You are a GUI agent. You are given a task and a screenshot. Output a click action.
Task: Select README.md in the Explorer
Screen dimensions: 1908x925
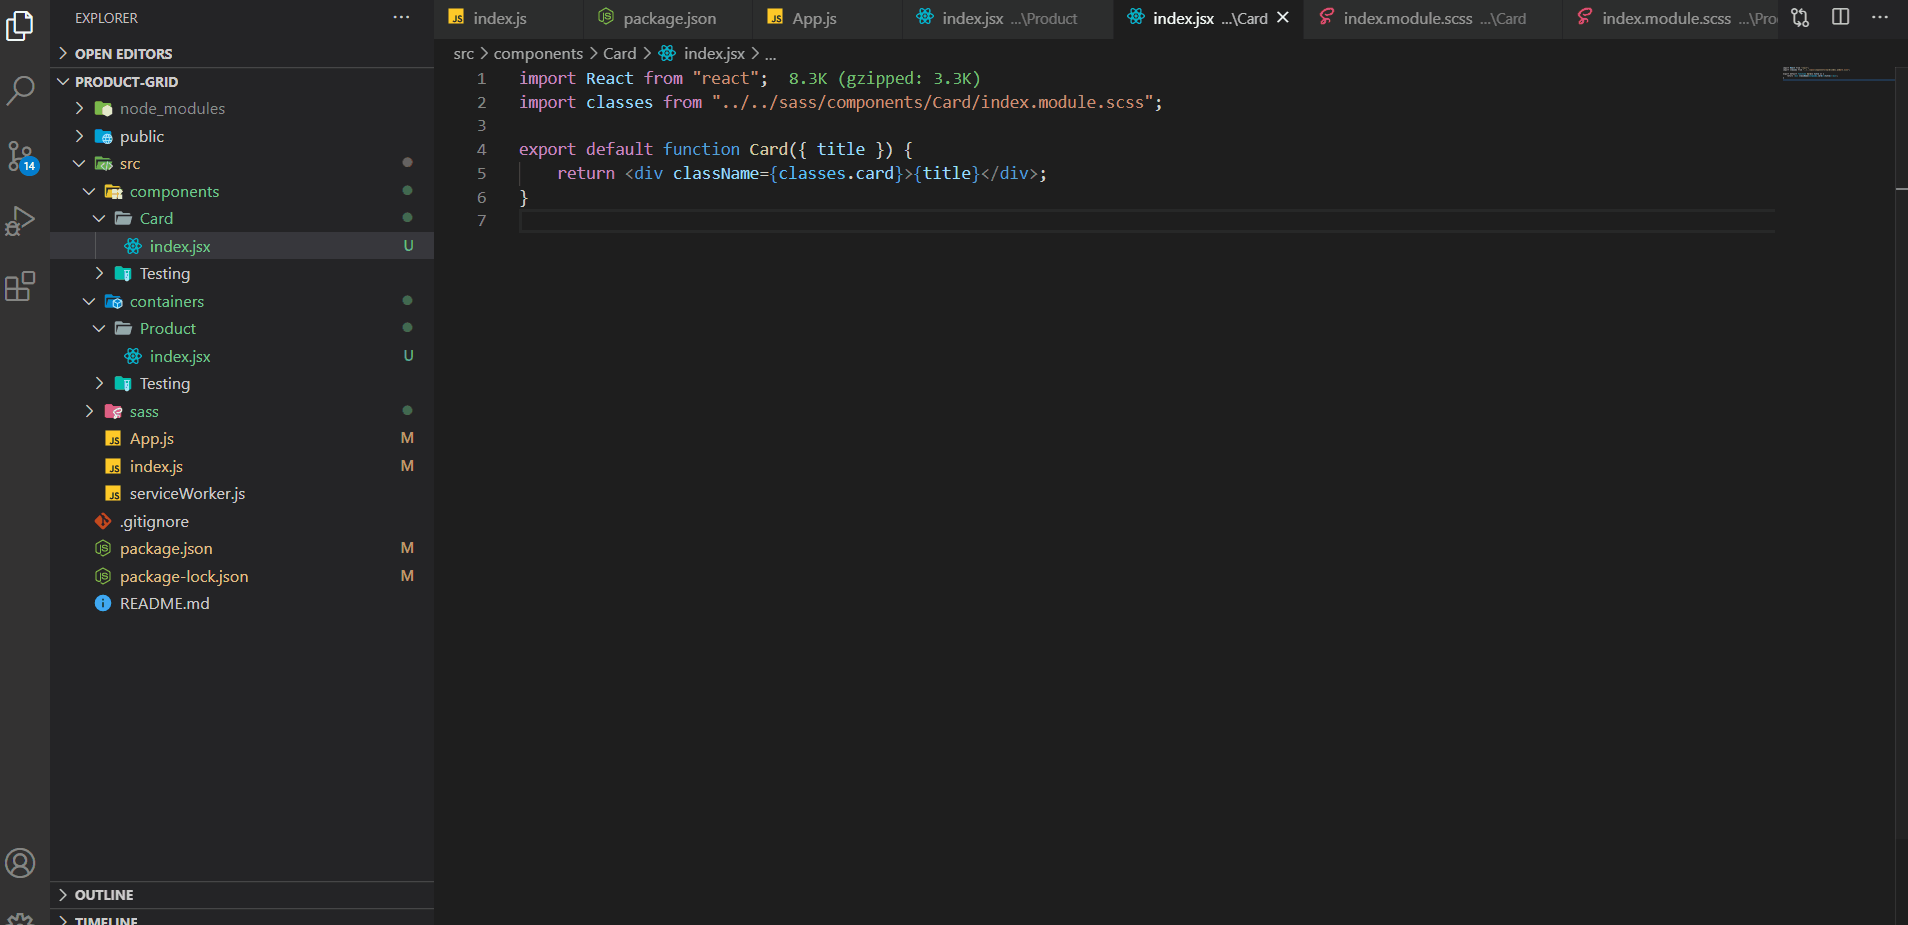[x=163, y=603]
